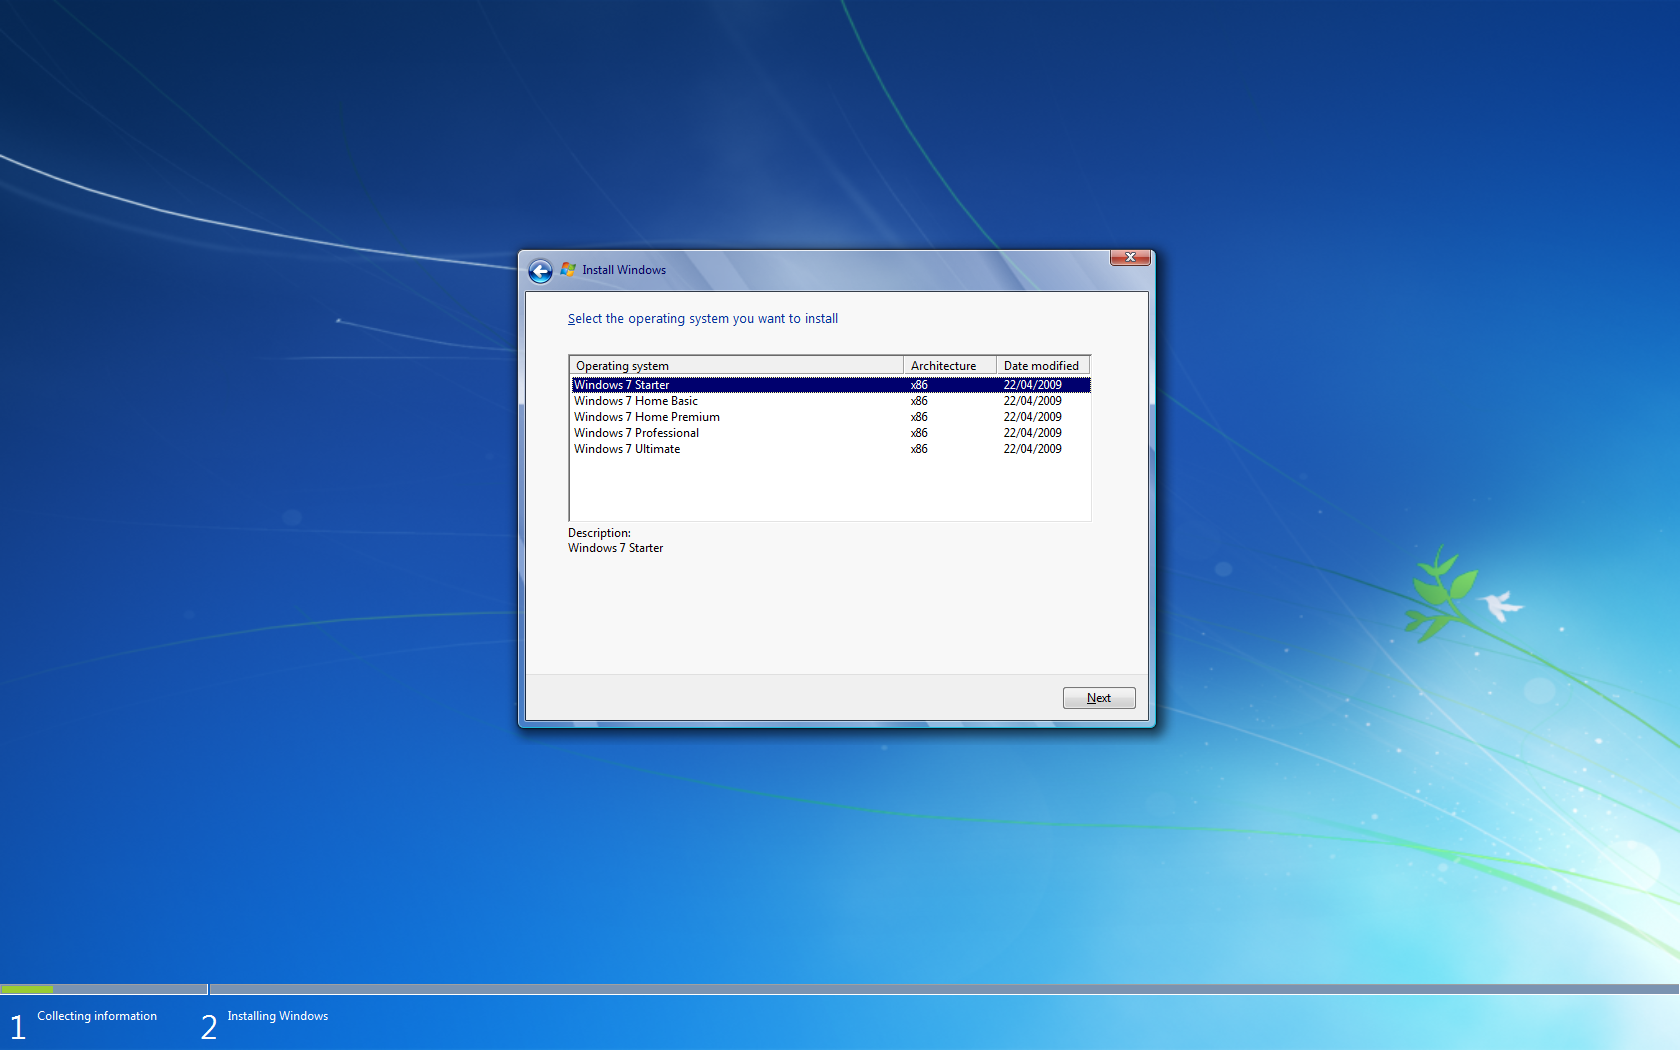The height and width of the screenshot is (1050, 1680).
Task: Click the white dove on the wallpaper
Action: tap(1500, 605)
